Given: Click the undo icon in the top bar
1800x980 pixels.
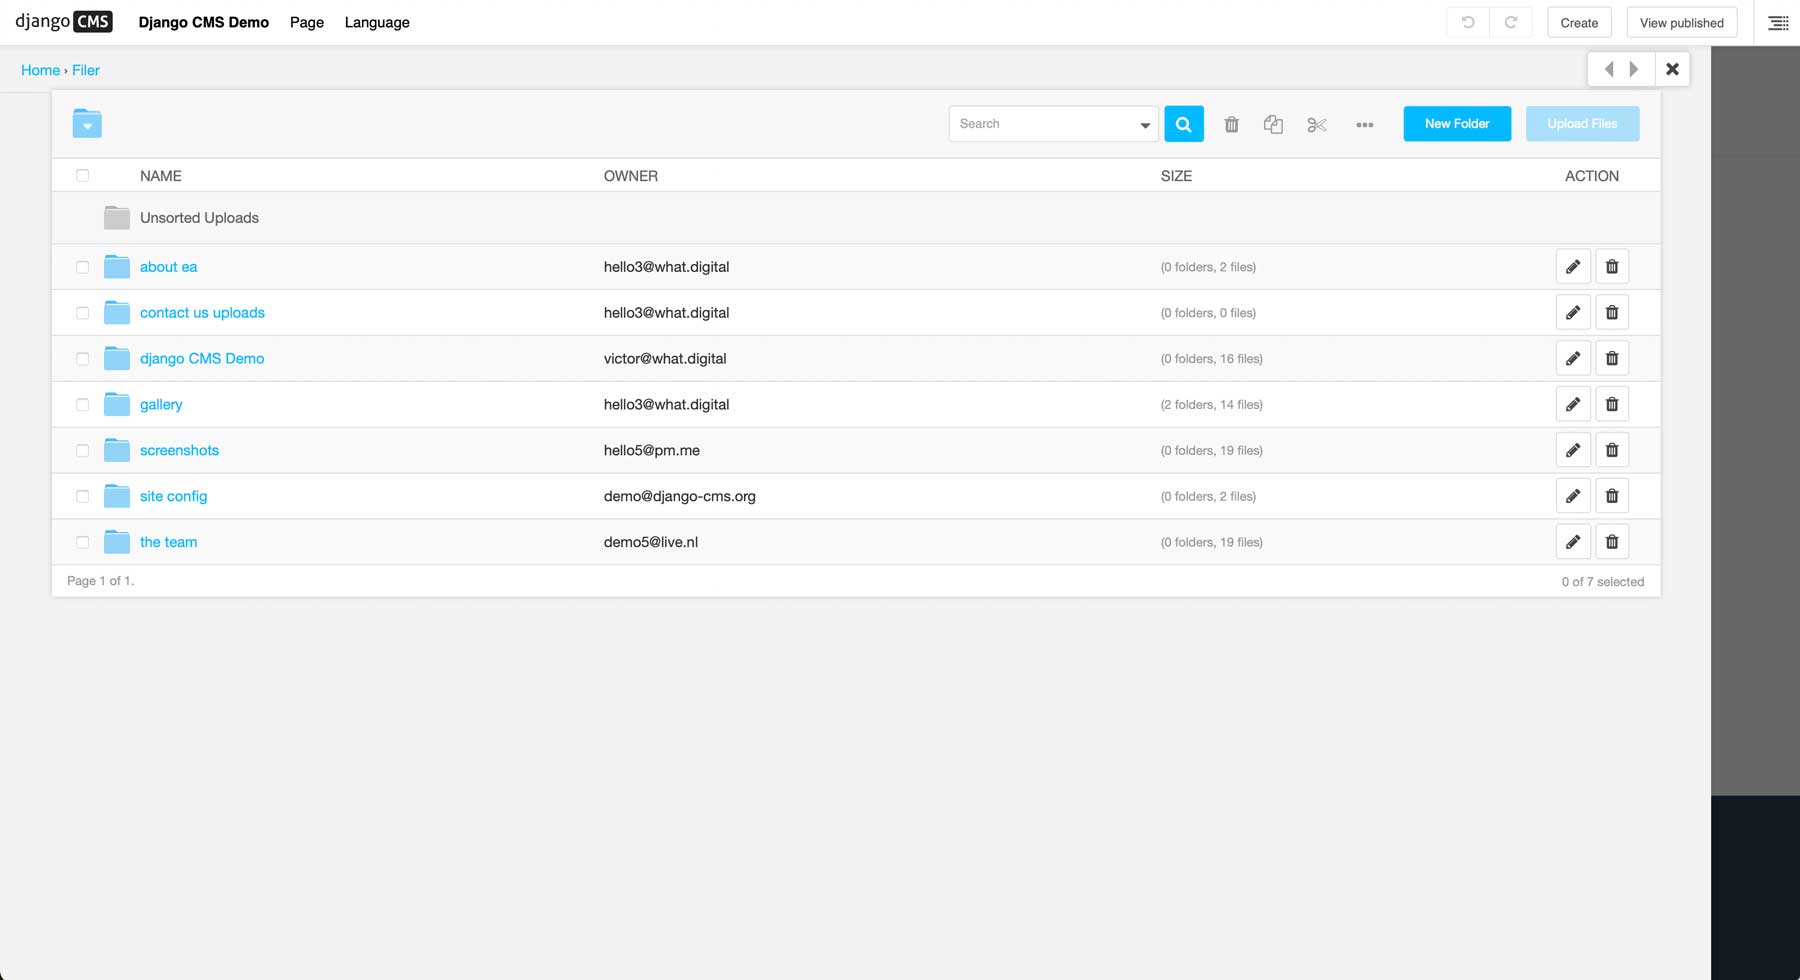Looking at the screenshot, I should (x=1467, y=21).
